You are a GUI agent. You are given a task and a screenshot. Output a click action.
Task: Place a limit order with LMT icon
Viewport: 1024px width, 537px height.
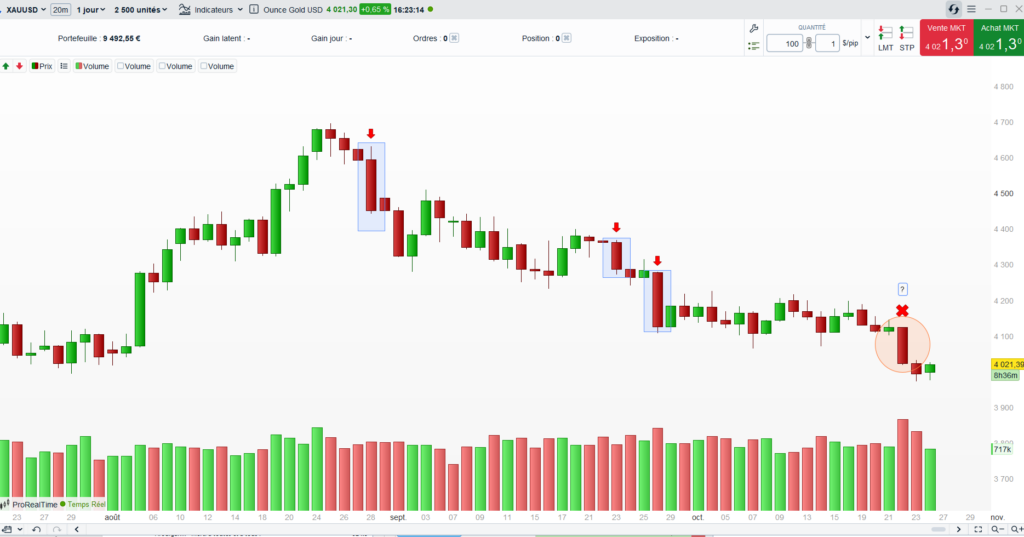click(886, 39)
